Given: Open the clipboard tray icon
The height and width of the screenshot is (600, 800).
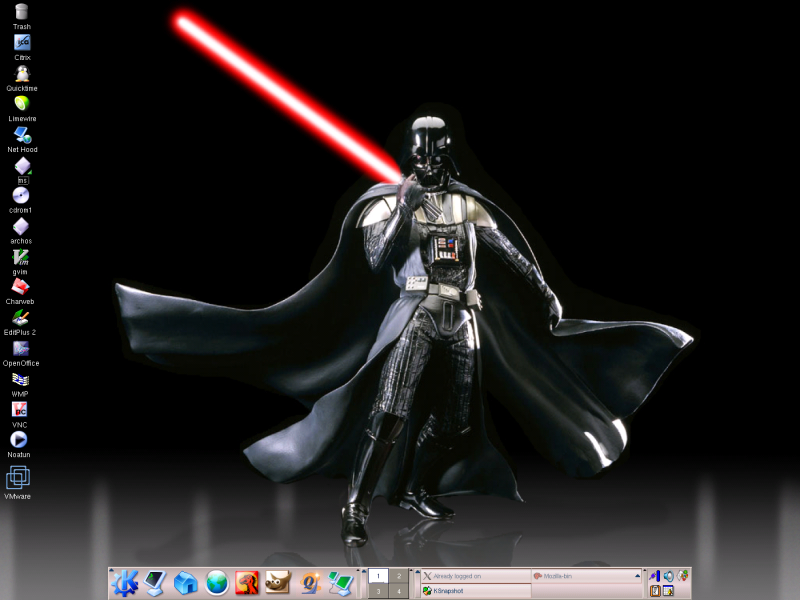Looking at the screenshot, I should 655,591.
